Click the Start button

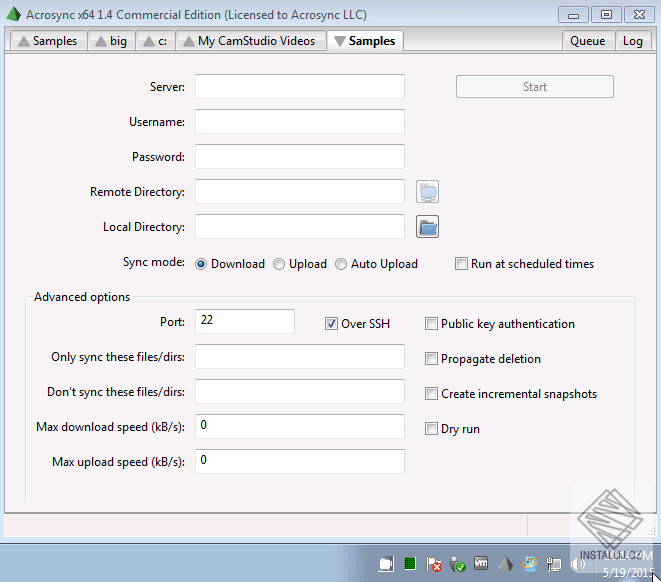(x=535, y=87)
